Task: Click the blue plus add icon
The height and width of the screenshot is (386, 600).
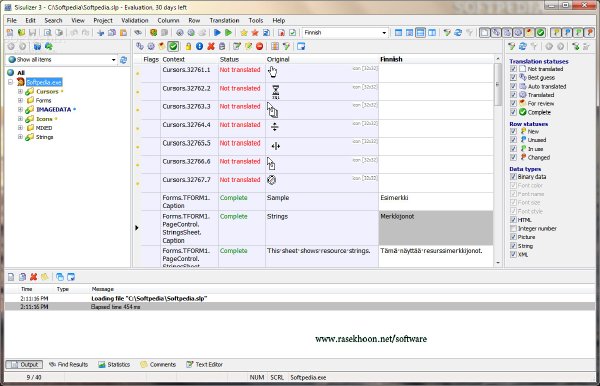Action: click(x=101, y=33)
